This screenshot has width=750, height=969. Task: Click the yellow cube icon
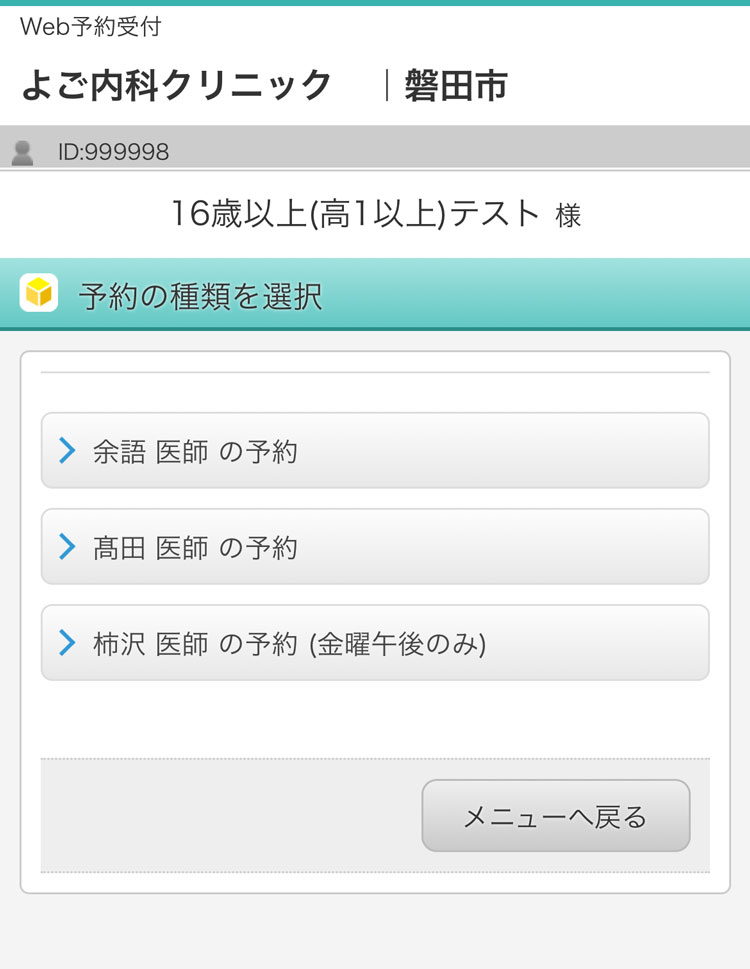(x=38, y=294)
